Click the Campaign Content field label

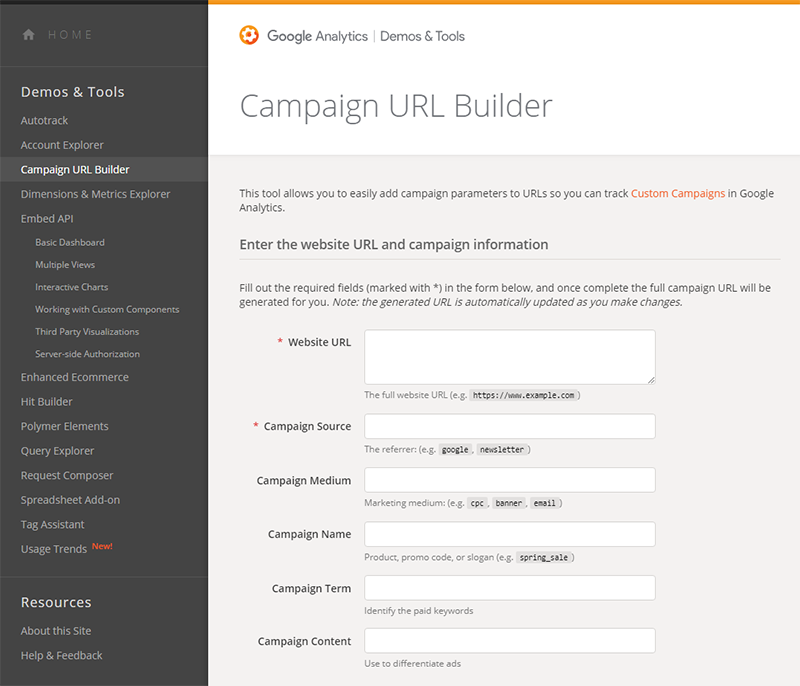[304, 641]
